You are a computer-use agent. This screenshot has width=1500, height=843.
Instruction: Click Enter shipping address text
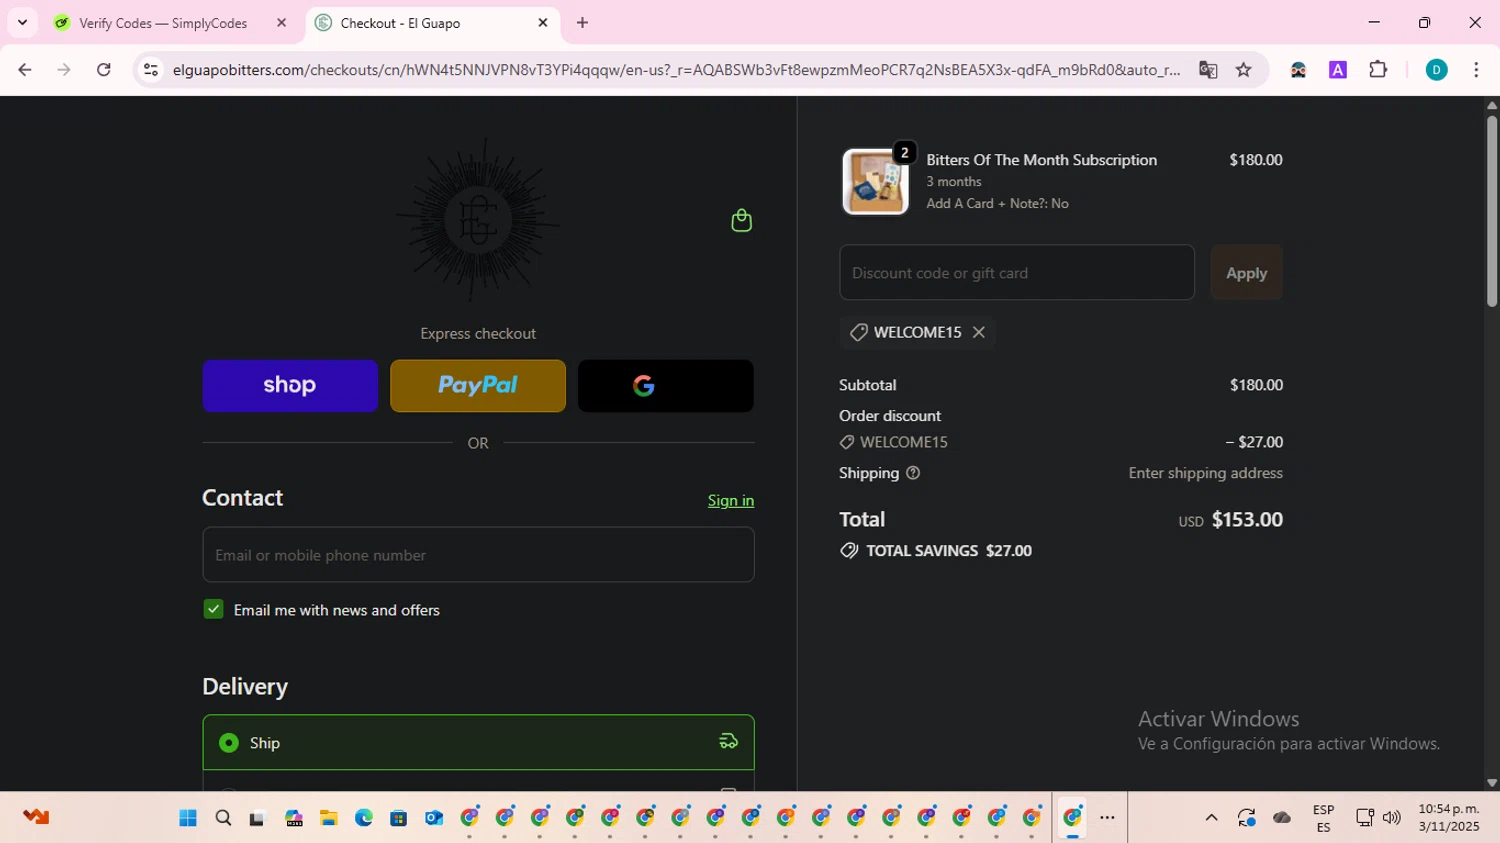[1205, 473]
